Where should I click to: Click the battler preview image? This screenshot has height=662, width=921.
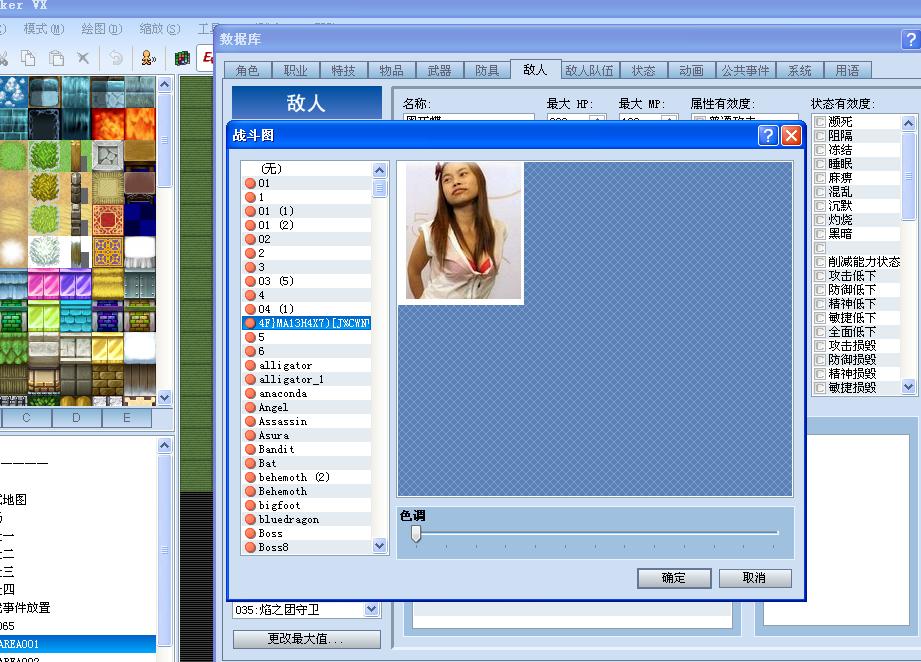[x=463, y=233]
